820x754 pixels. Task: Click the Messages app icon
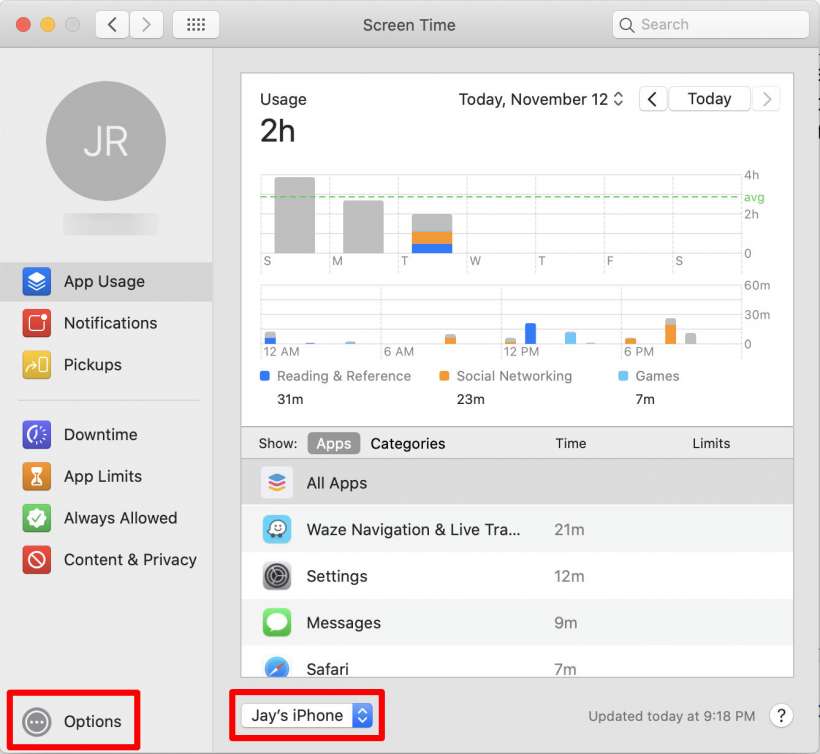pyautogui.click(x=277, y=622)
